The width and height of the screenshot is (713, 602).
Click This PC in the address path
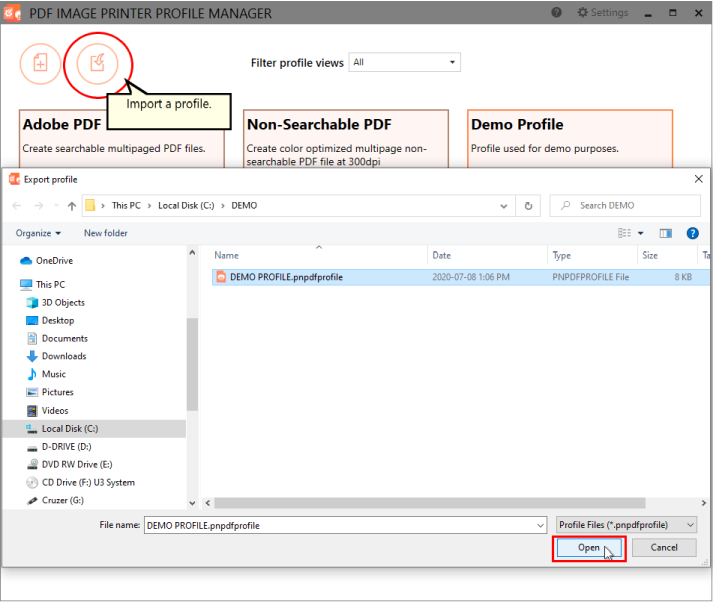(126, 206)
